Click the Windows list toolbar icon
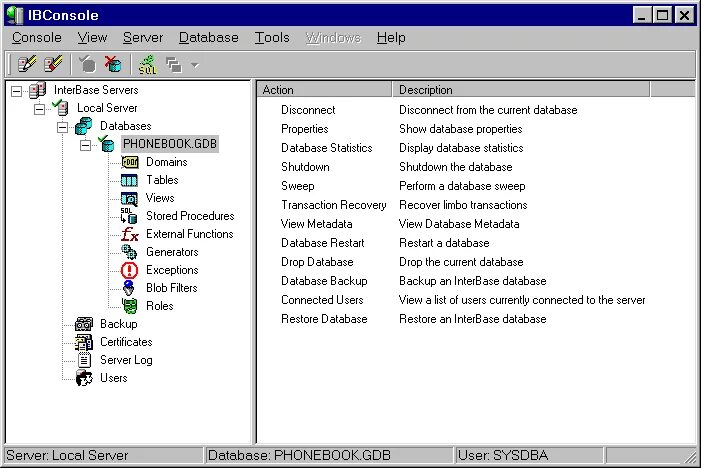 174,65
